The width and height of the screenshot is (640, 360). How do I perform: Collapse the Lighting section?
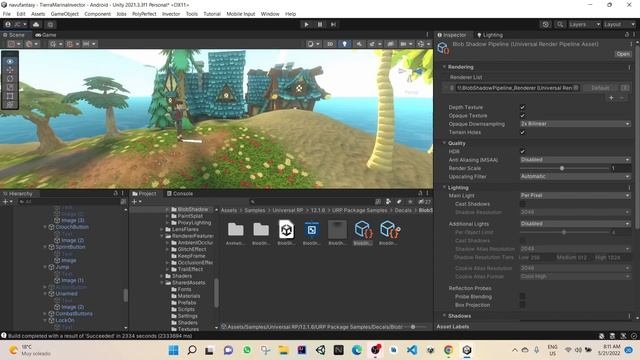[444, 187]
